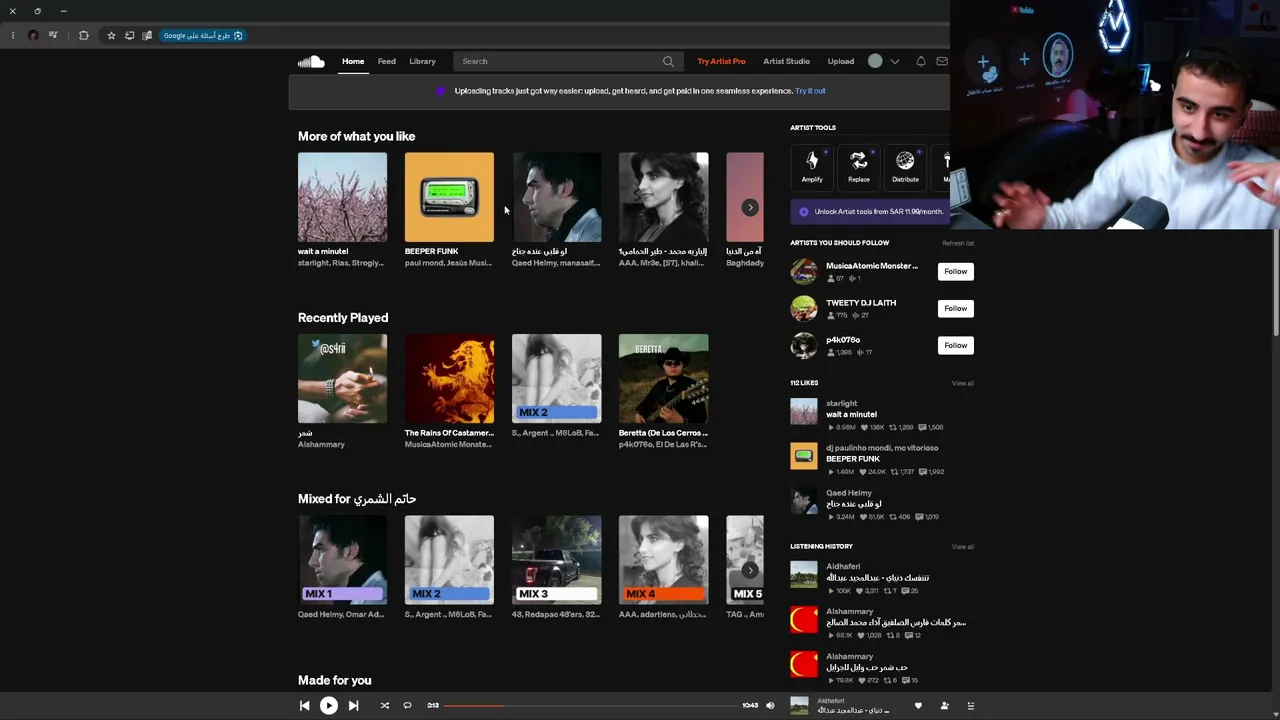Open the SoundCloud logo home link

[x=311, y=62]
